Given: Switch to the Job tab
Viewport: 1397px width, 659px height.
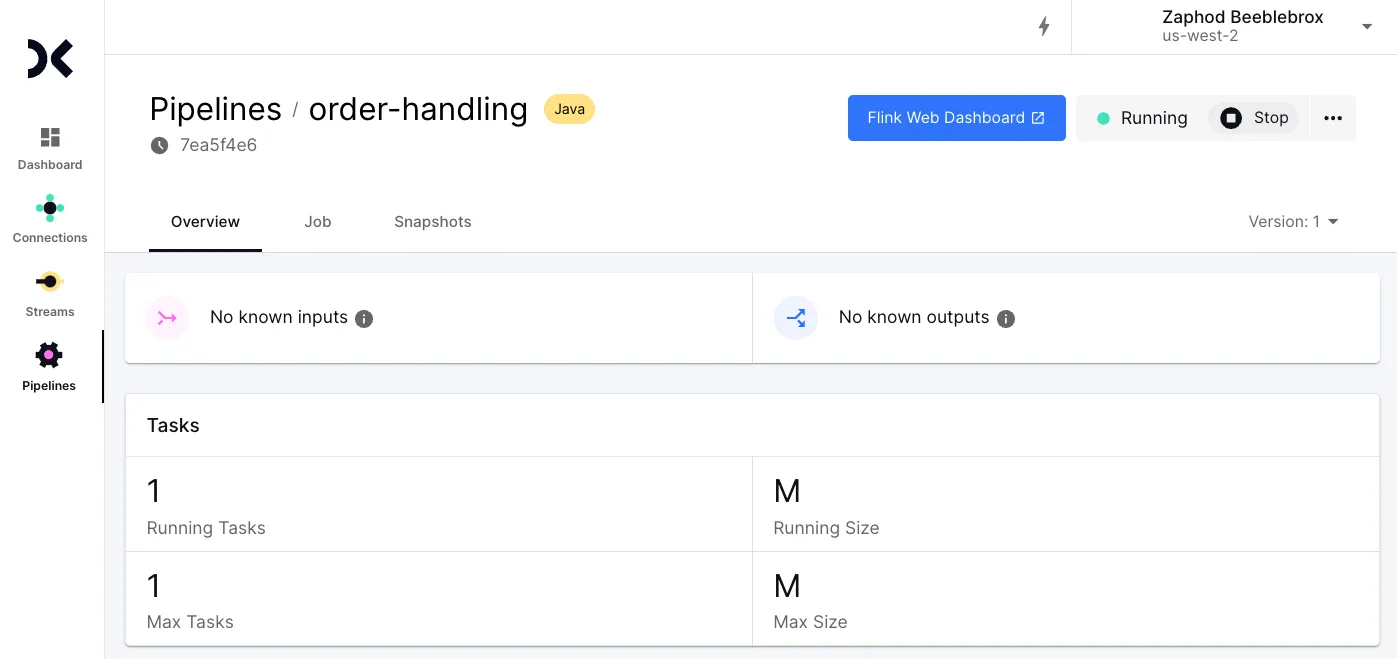Looking at the screenshot, I should (x=318, y=222).
